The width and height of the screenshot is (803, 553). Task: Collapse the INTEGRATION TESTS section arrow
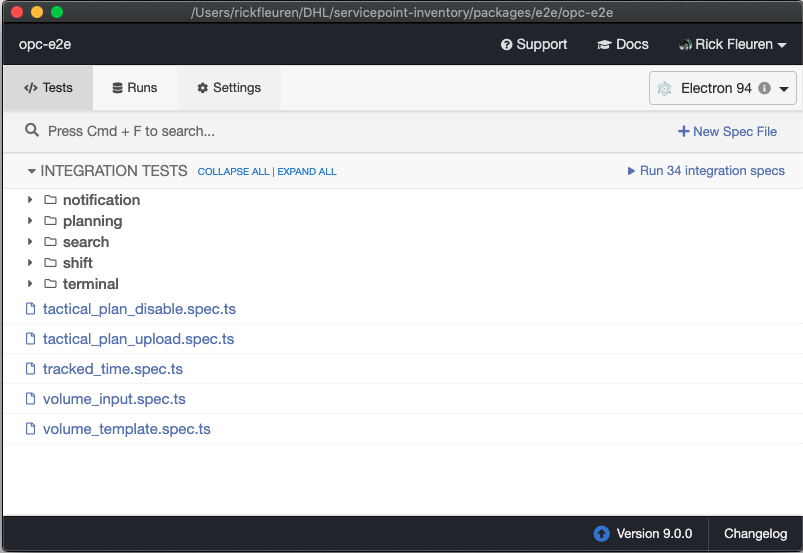32,171
